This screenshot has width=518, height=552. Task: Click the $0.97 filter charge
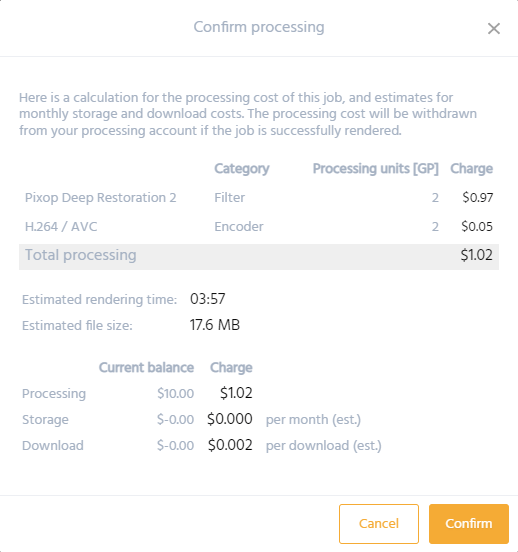coord(478,197)
